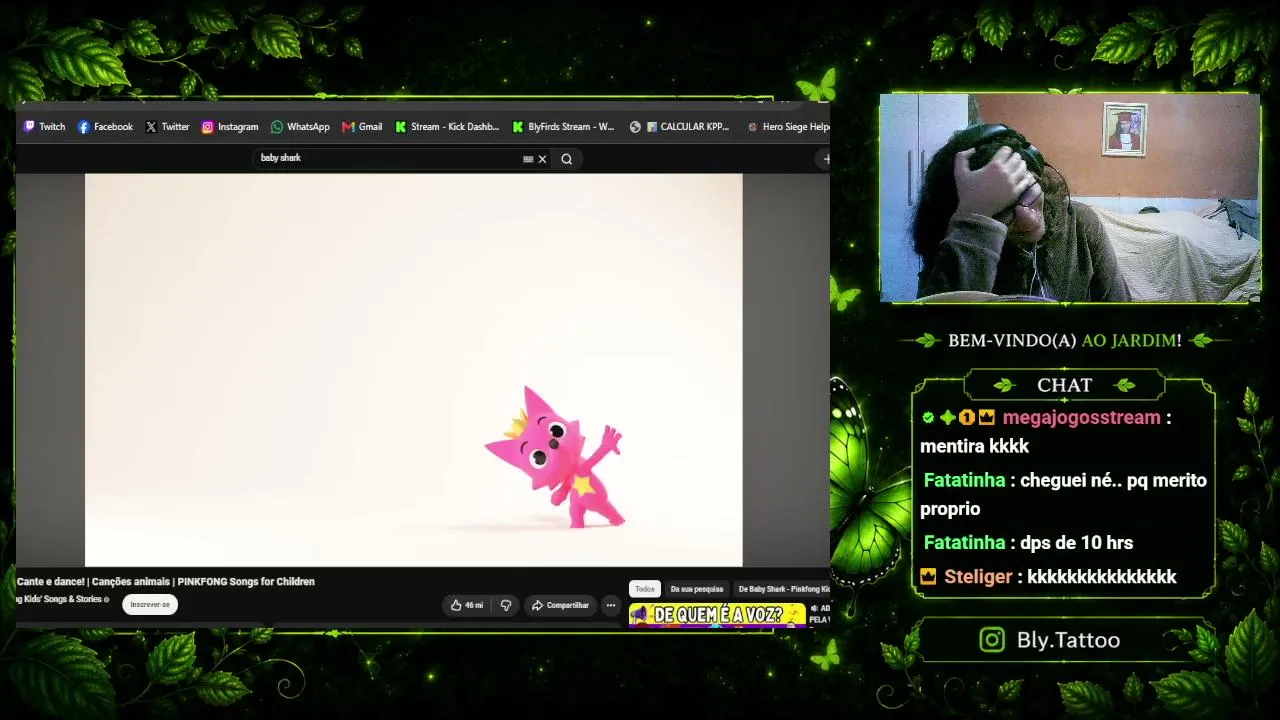Click the 'BEM-VINDO(A) AO JARDIM!' banner text
Screen dimensions: 1280x720
pos(1064,341)
